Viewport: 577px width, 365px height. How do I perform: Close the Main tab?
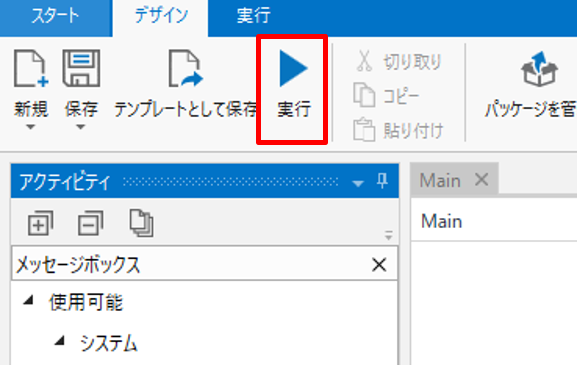click(x=481, y=180)
